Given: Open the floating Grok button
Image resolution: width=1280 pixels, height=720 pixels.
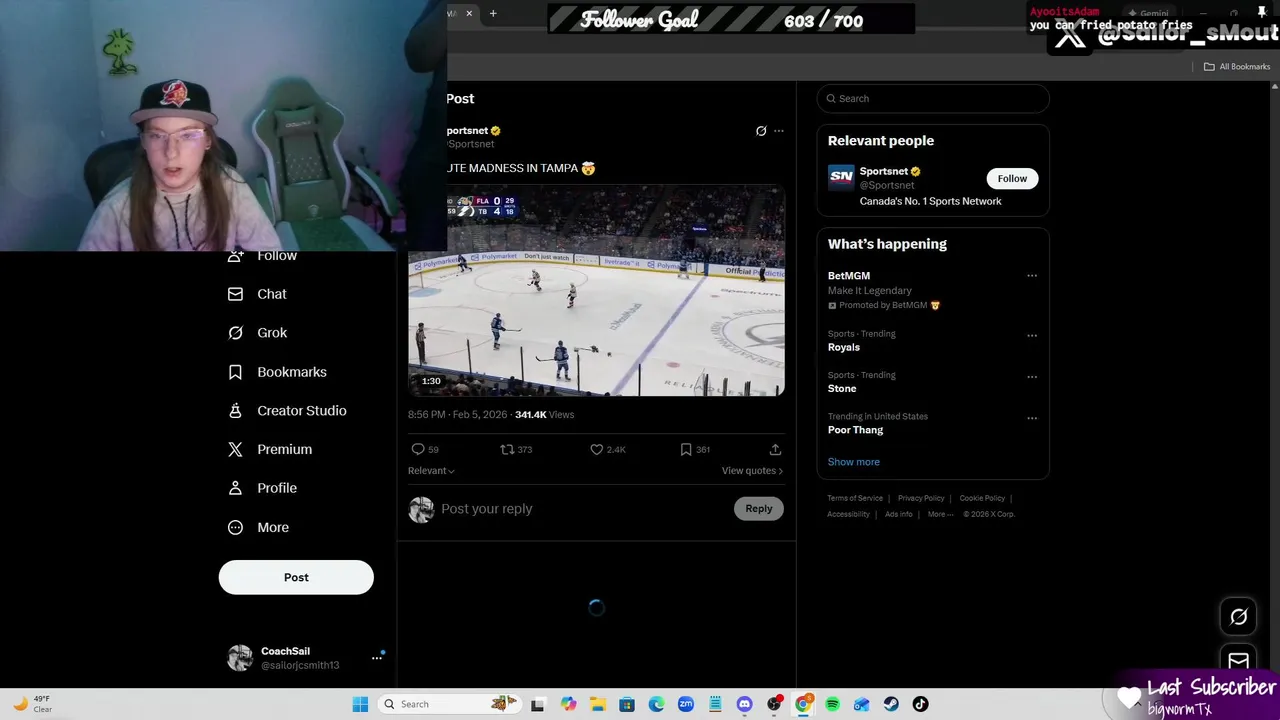Looking at the screenshot, I should (x=1238, y=617).
